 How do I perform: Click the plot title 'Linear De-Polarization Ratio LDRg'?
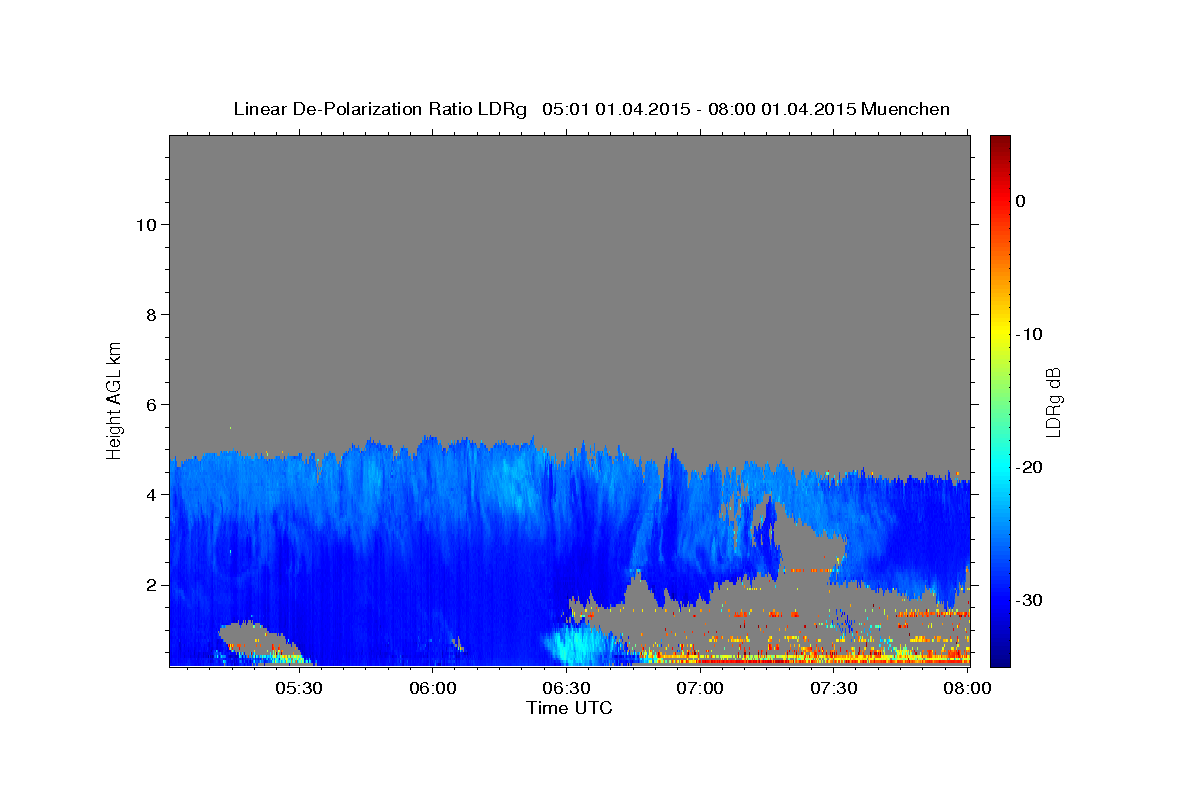pos(380,108)
